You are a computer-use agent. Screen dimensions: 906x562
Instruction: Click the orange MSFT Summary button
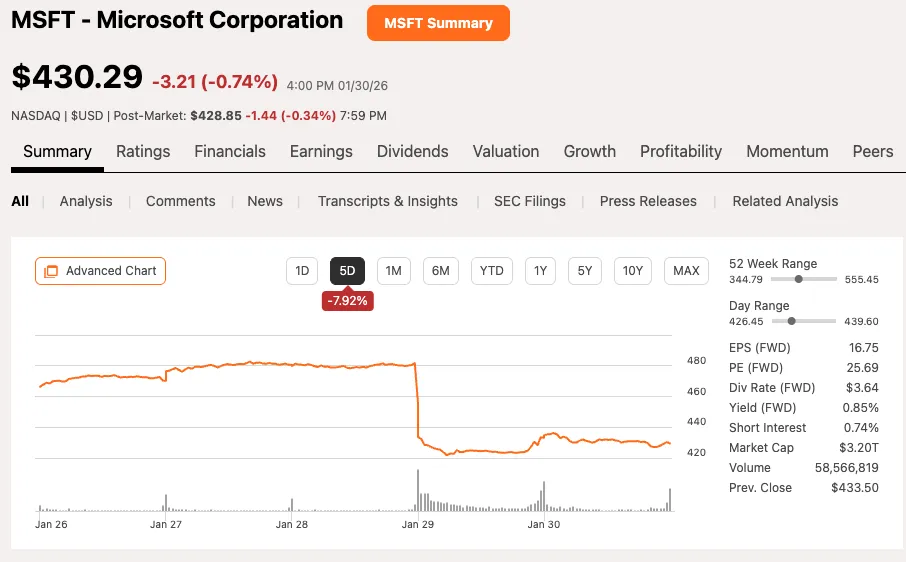438,23
